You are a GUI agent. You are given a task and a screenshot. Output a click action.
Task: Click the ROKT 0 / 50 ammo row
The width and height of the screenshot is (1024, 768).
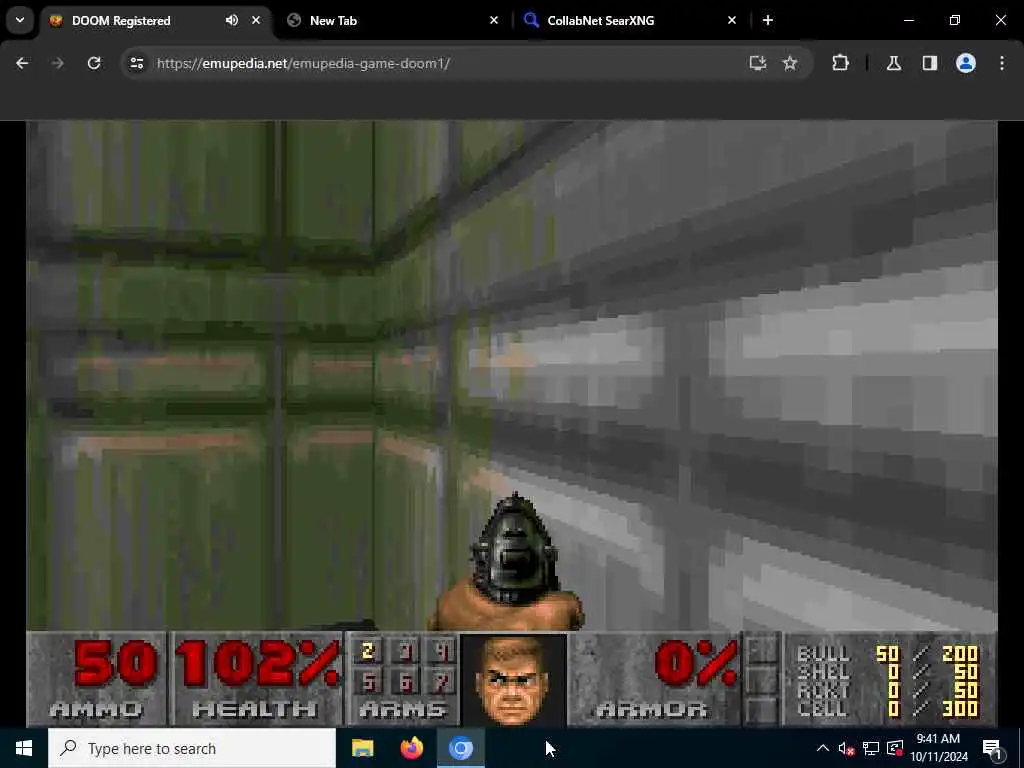click(888, 690)
